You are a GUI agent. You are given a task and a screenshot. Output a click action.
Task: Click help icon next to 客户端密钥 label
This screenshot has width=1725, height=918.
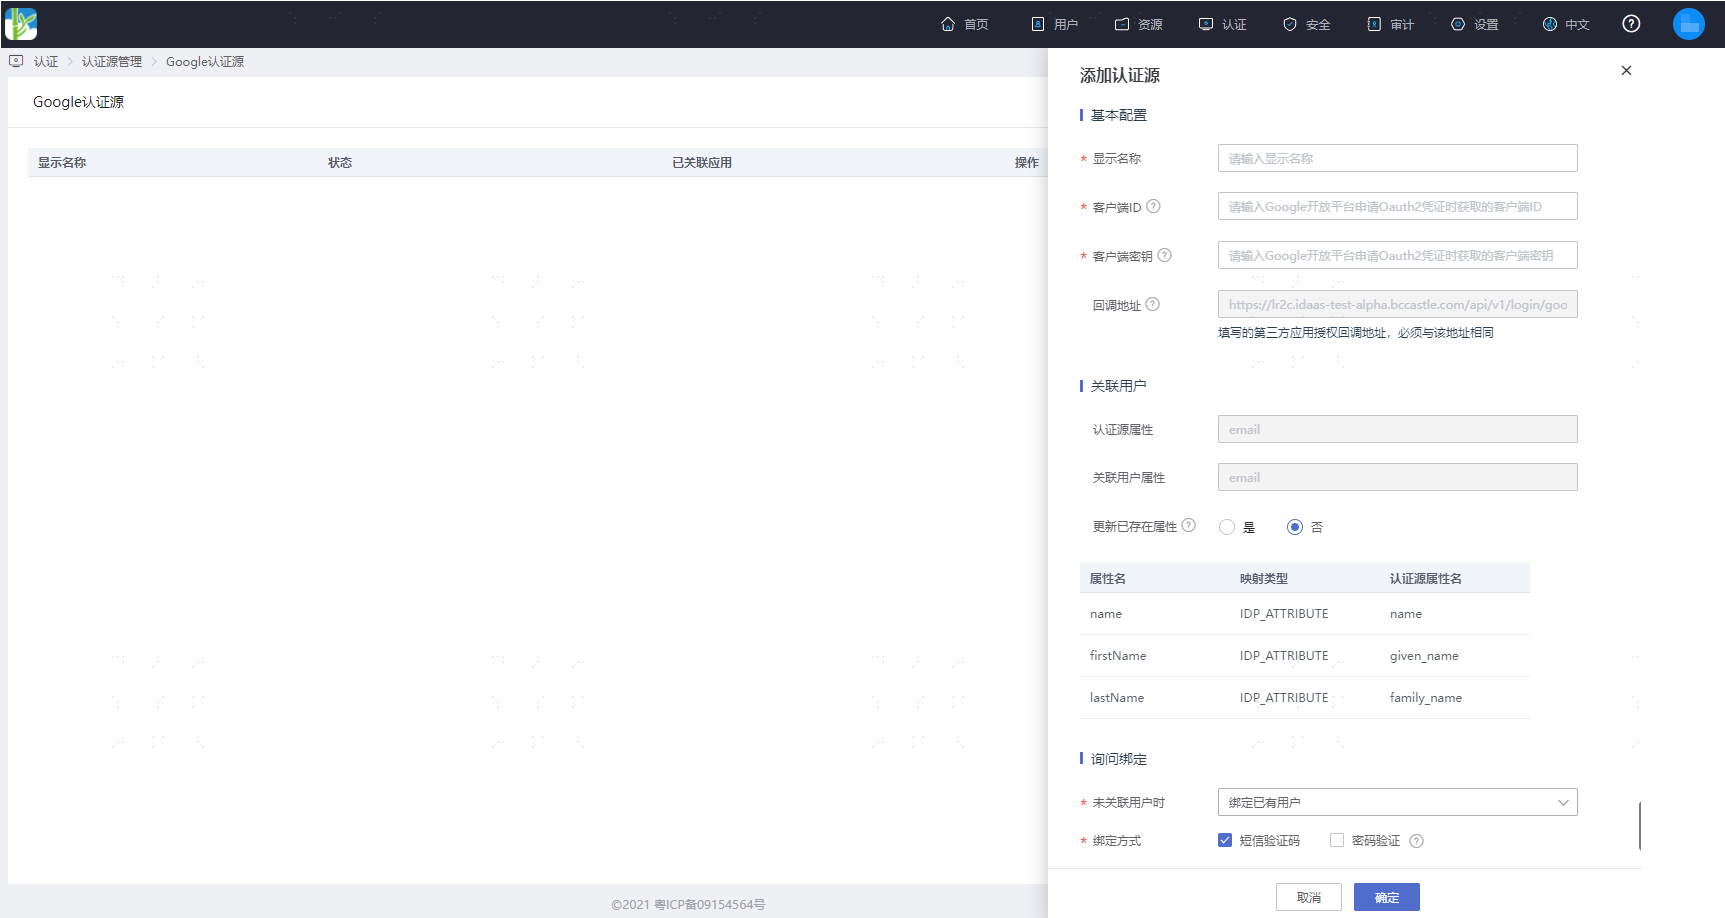tap(1164, 255)
